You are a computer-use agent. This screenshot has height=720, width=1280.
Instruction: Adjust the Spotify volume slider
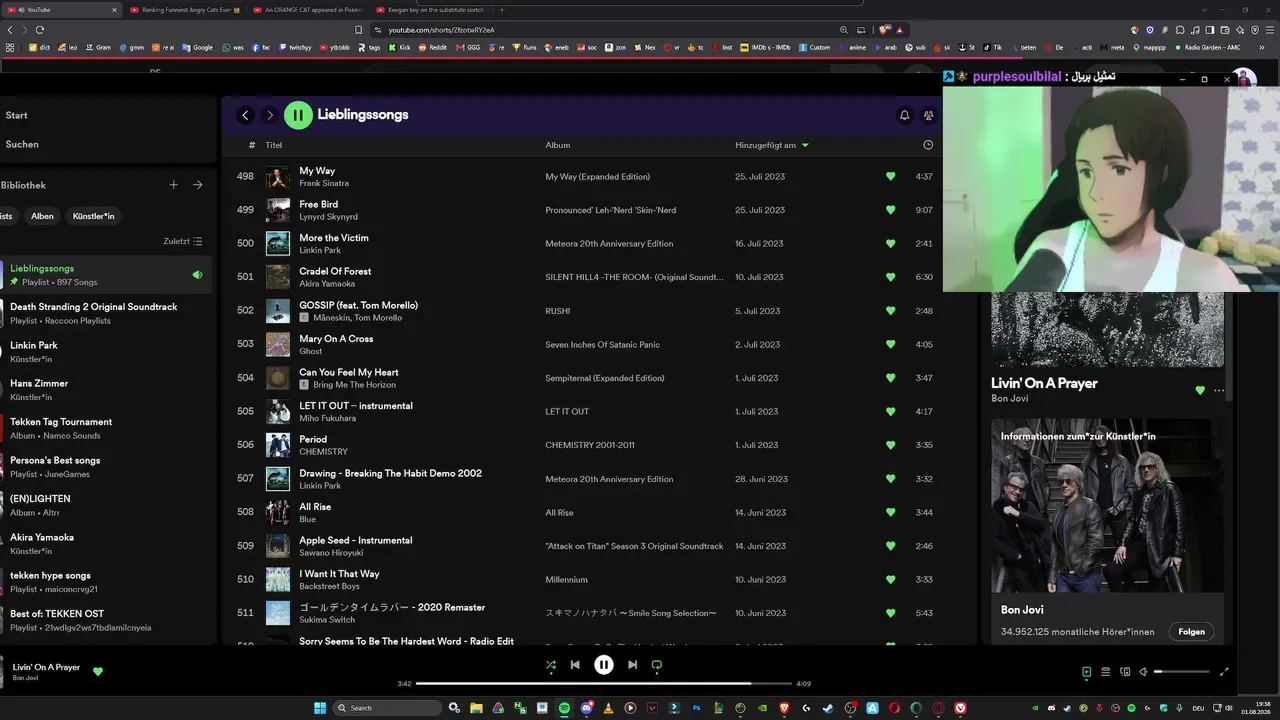coord(1181,672)
